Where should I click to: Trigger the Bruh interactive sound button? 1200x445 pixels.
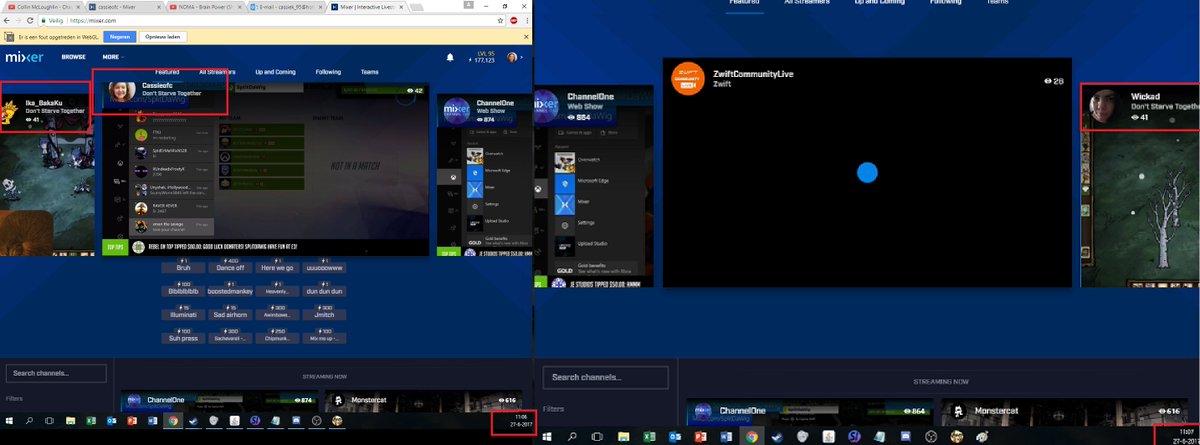click(x=183, y=266)
